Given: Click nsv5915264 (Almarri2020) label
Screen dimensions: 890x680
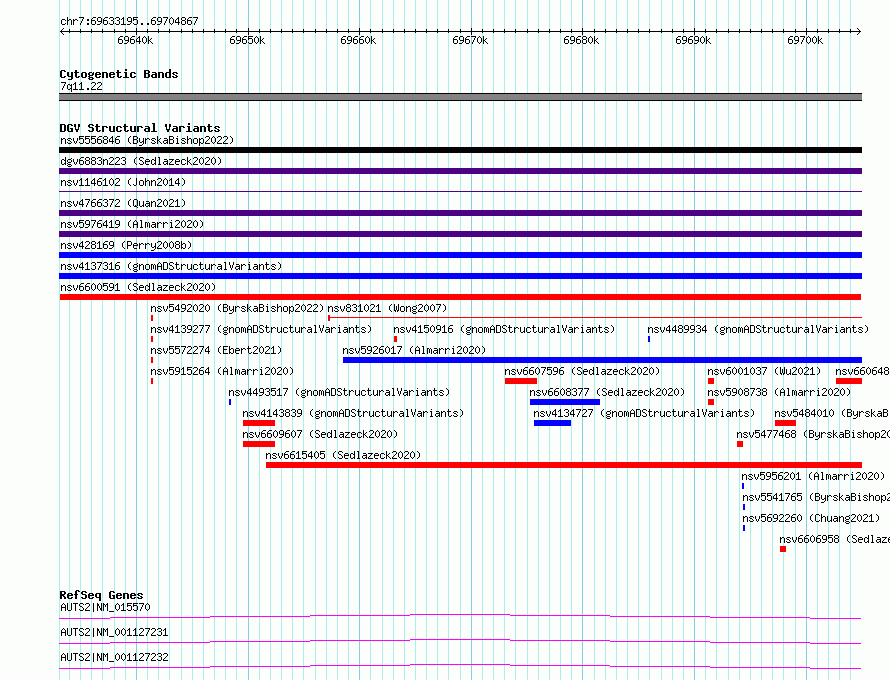Looking at the screenshot, I should coord(222,371).
